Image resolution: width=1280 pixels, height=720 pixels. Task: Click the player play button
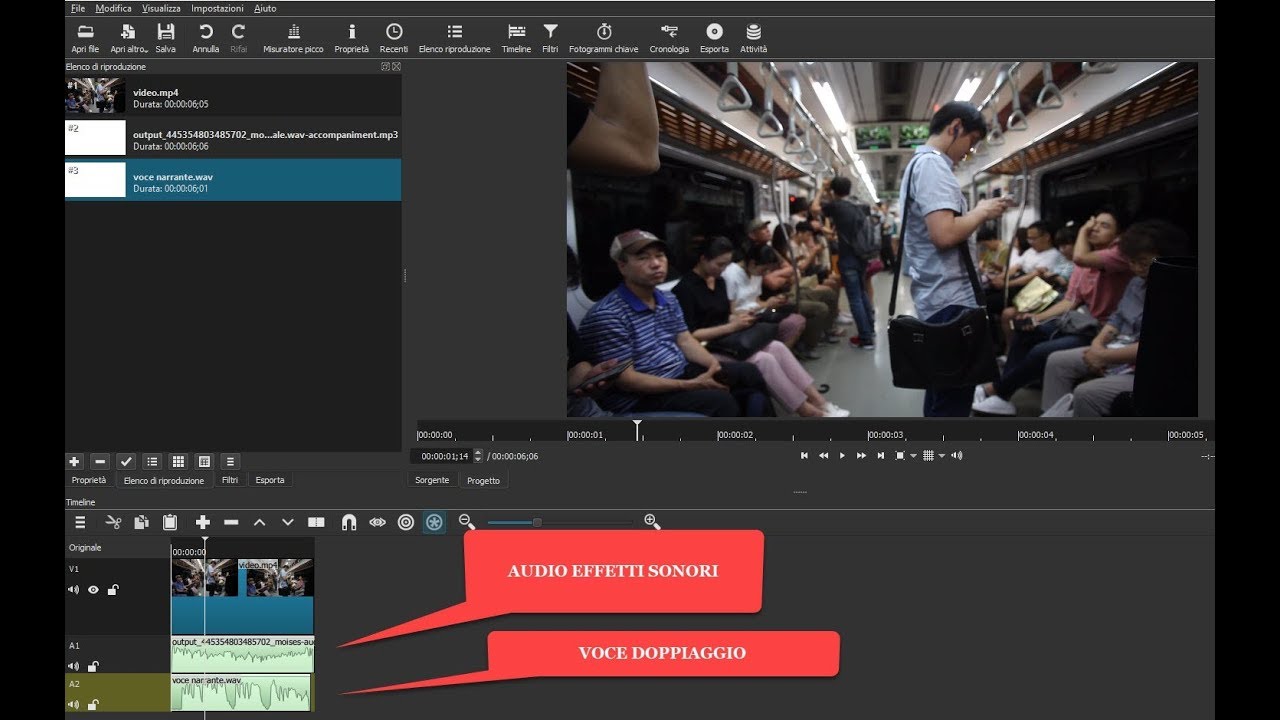tap(842, 456)
